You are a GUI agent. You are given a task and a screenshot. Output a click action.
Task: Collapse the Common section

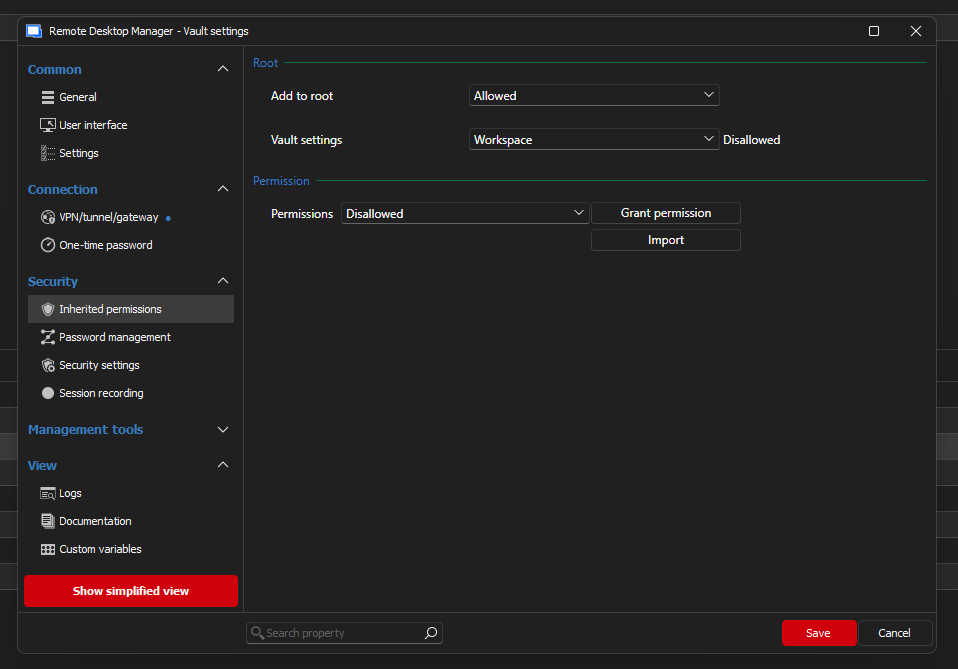pos(223,69)
